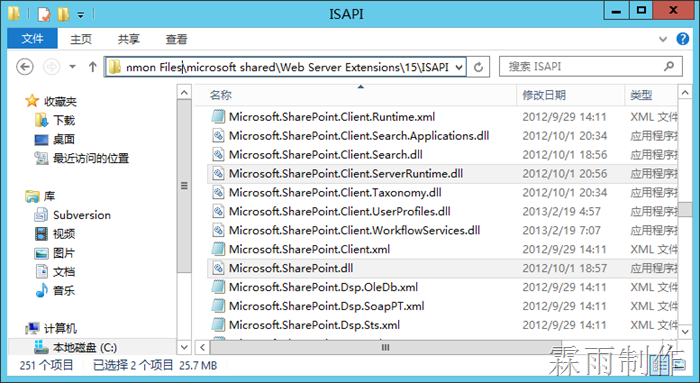700x383 pixels.
Task: Open the 音乐 library
Action: tap(64, 291)
